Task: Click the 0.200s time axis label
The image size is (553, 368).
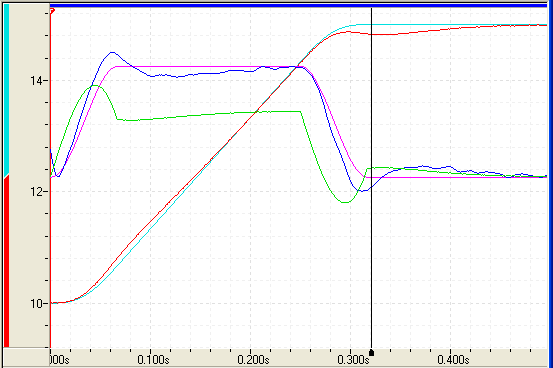Action: click(253, 360)
